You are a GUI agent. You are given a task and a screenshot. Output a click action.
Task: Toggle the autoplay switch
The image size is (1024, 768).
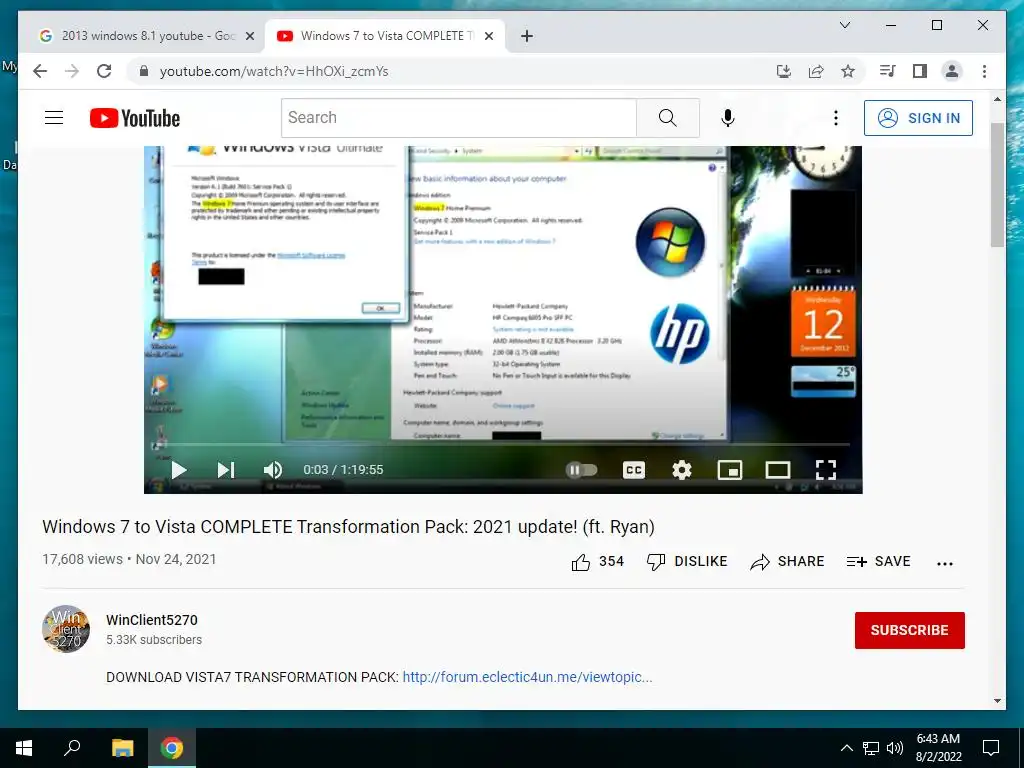click(581, 470)
